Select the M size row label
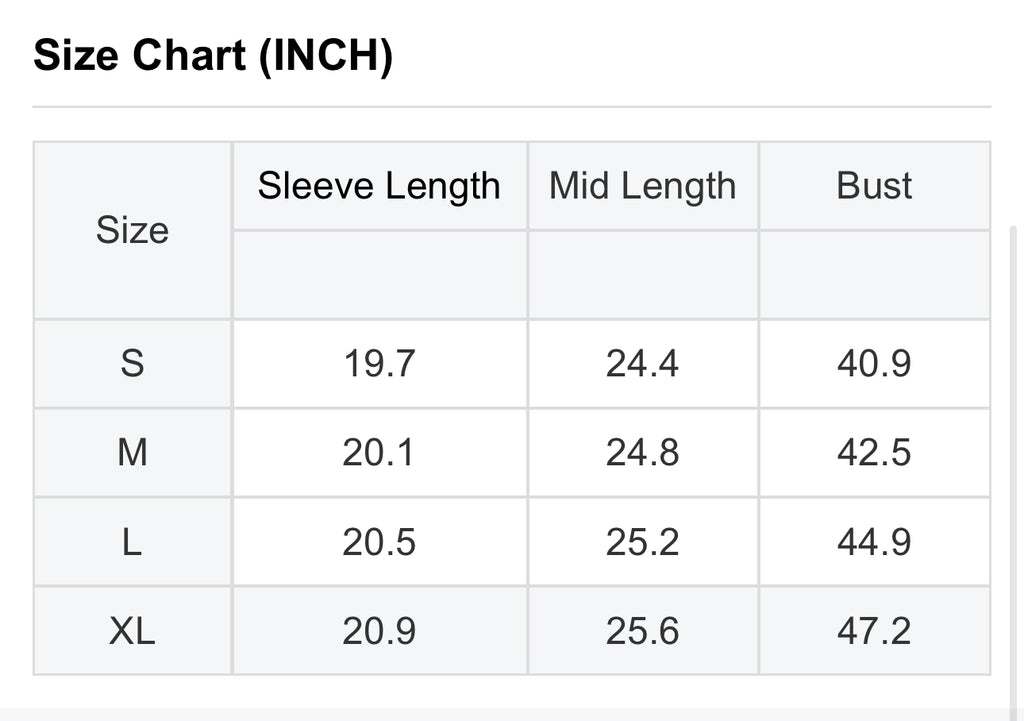 (x=133, y=453)
